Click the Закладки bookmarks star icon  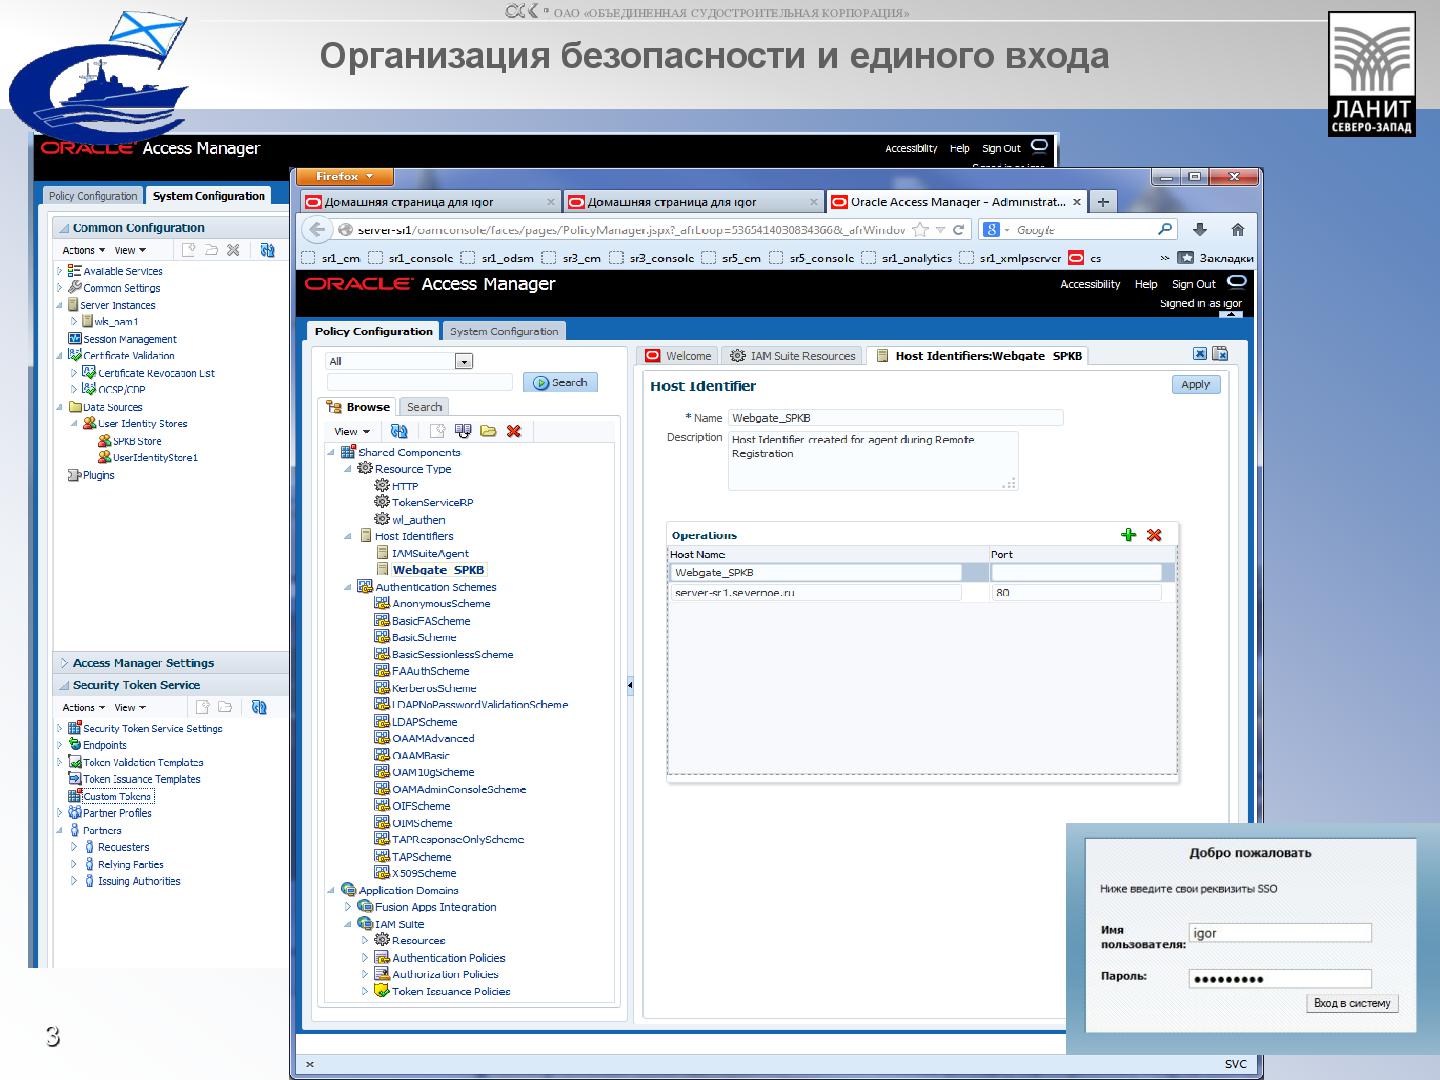1186,258
